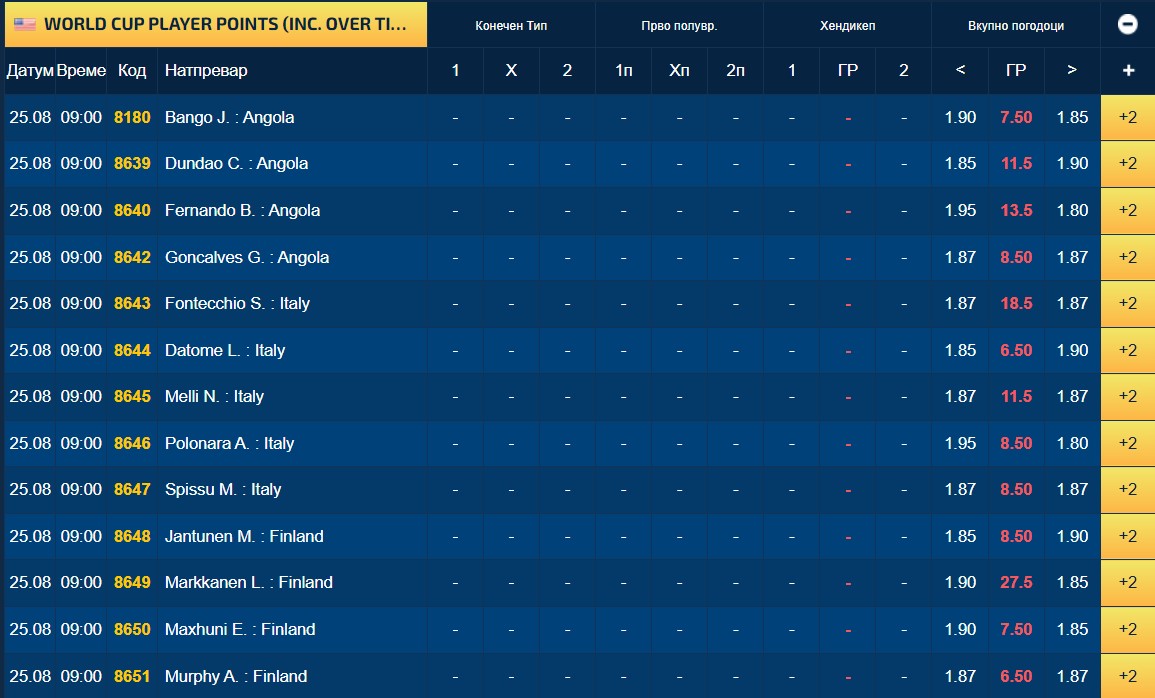1155x698 pixels.
Task: Select over 1.90 odds for Dundao C.
Action: click(1072, 163)
